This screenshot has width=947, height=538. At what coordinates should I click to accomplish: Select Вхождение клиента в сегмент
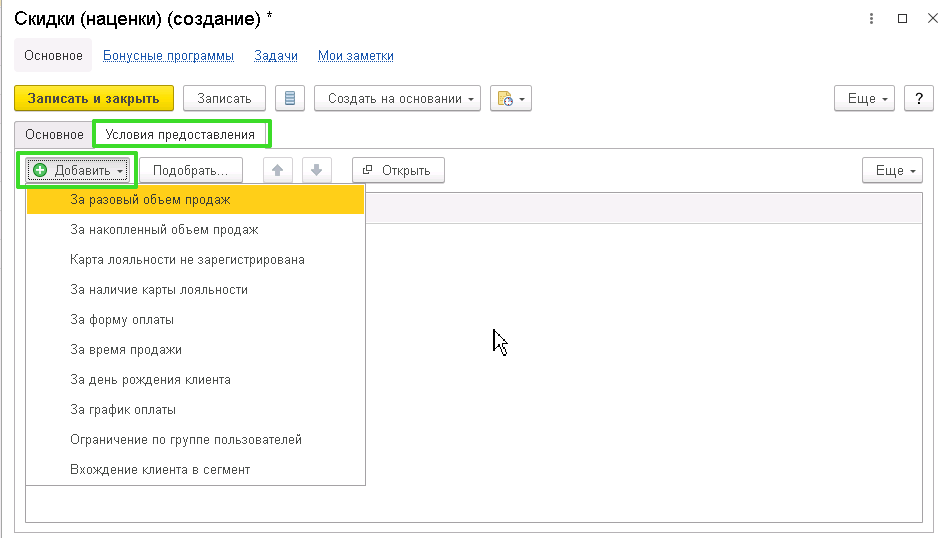click(196, 470)
